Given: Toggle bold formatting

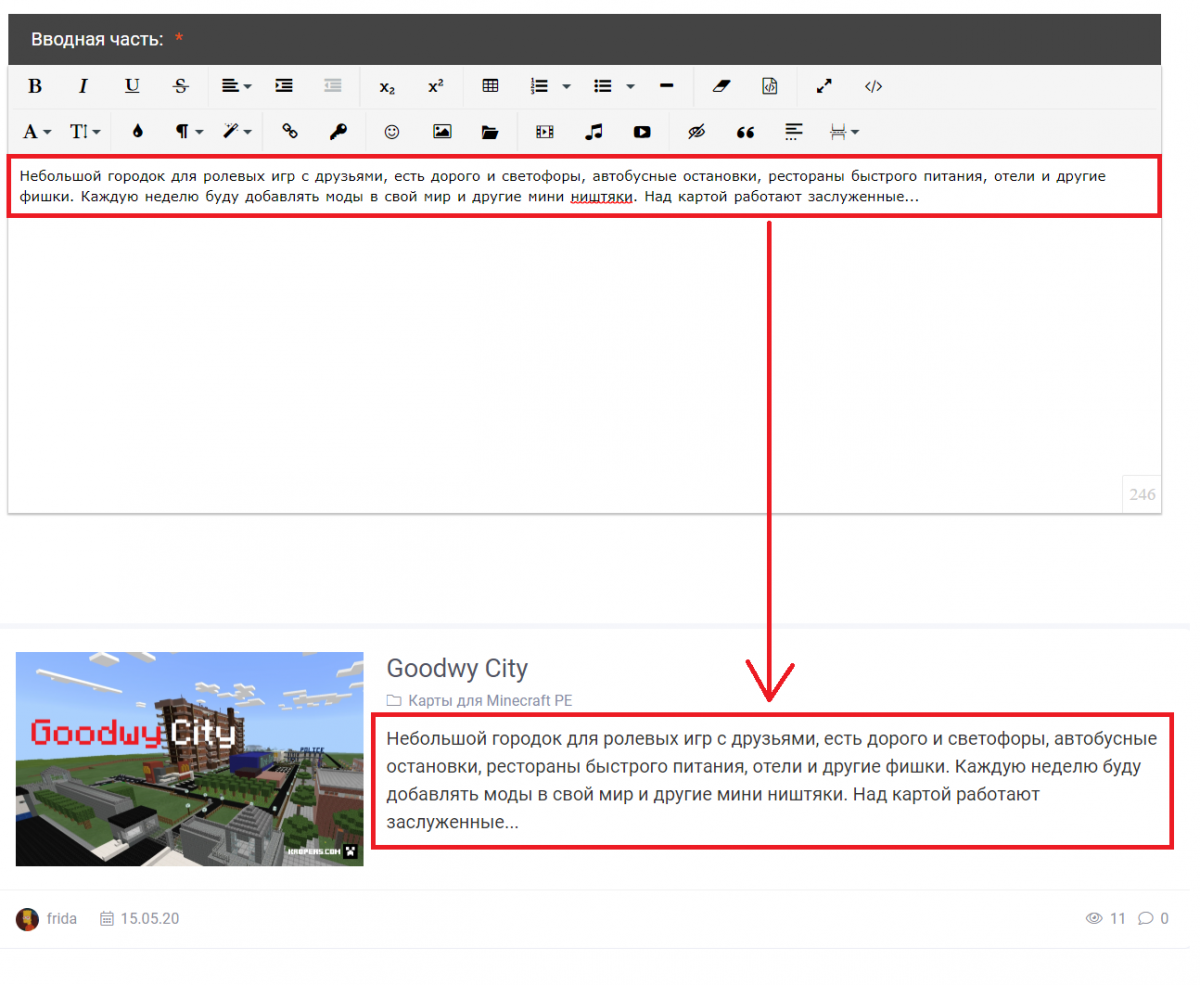Looking at the screenshot, I should pos(35,86).
